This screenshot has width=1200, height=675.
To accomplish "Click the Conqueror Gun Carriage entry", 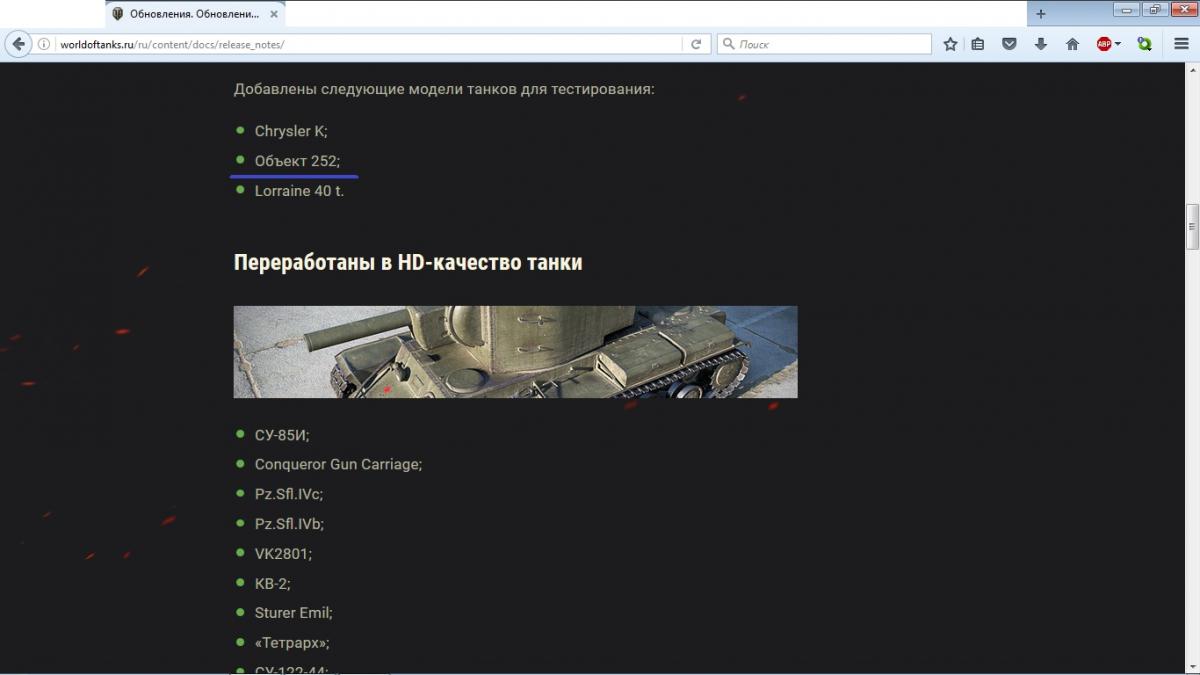I will [x=338, y=465].
